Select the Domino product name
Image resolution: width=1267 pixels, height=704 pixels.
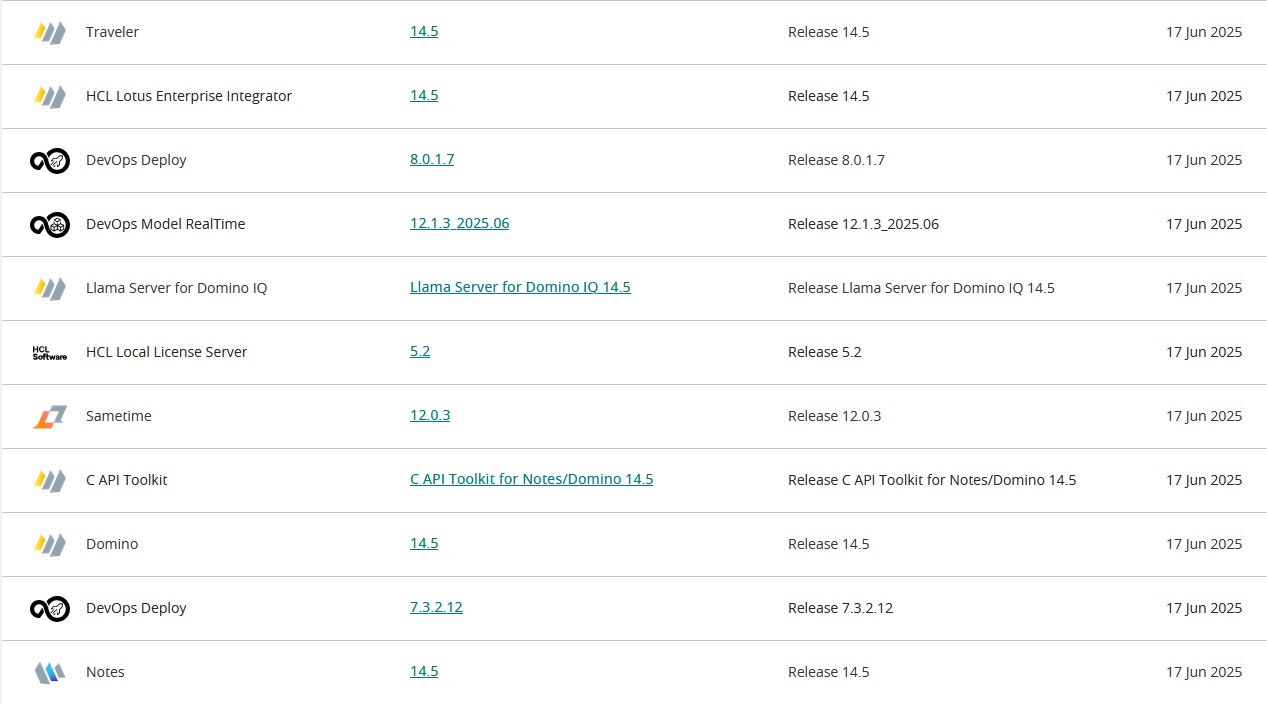(x=112, y=544)
